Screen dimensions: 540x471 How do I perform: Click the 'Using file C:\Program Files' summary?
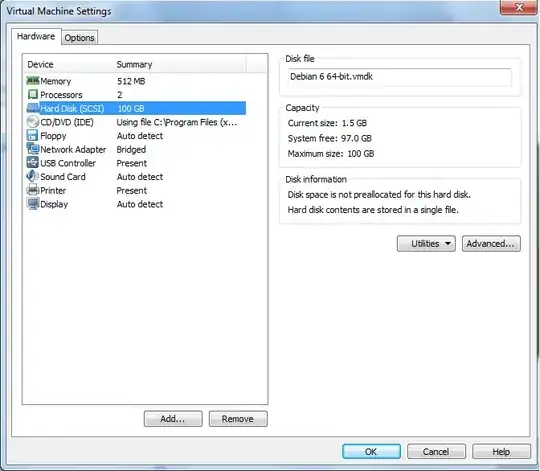(177, 122)
